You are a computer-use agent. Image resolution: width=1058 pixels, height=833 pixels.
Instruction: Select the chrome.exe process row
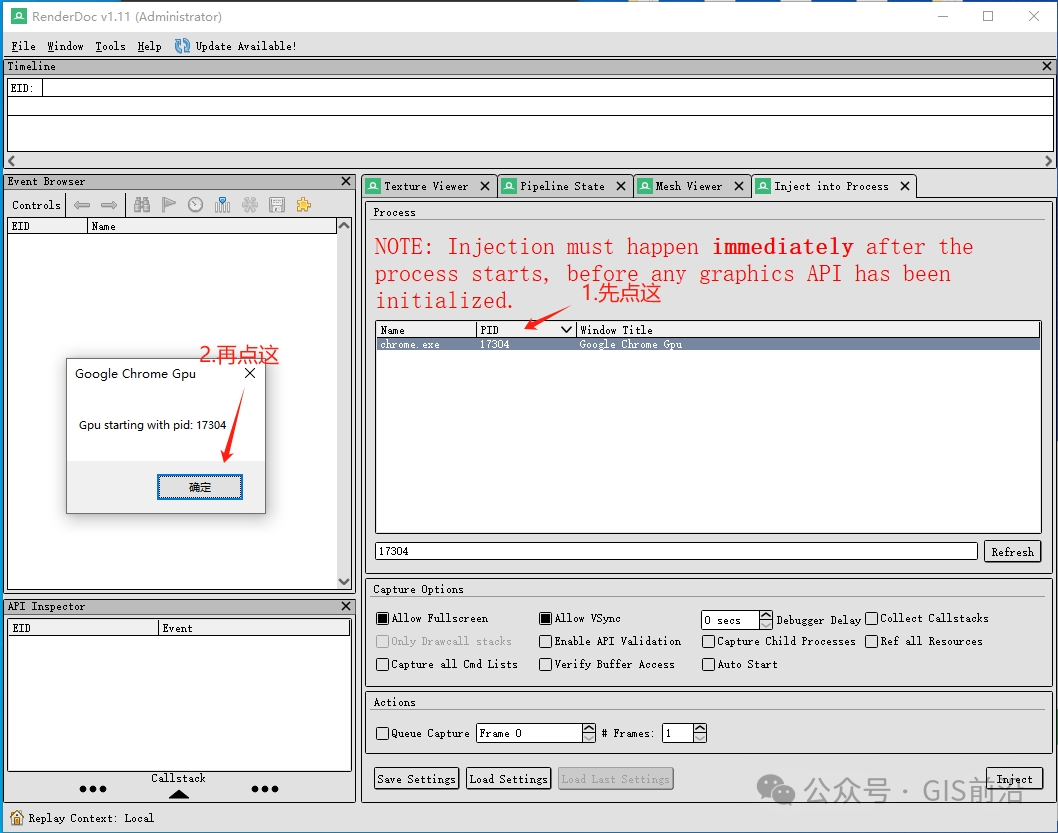click(708, 344)
